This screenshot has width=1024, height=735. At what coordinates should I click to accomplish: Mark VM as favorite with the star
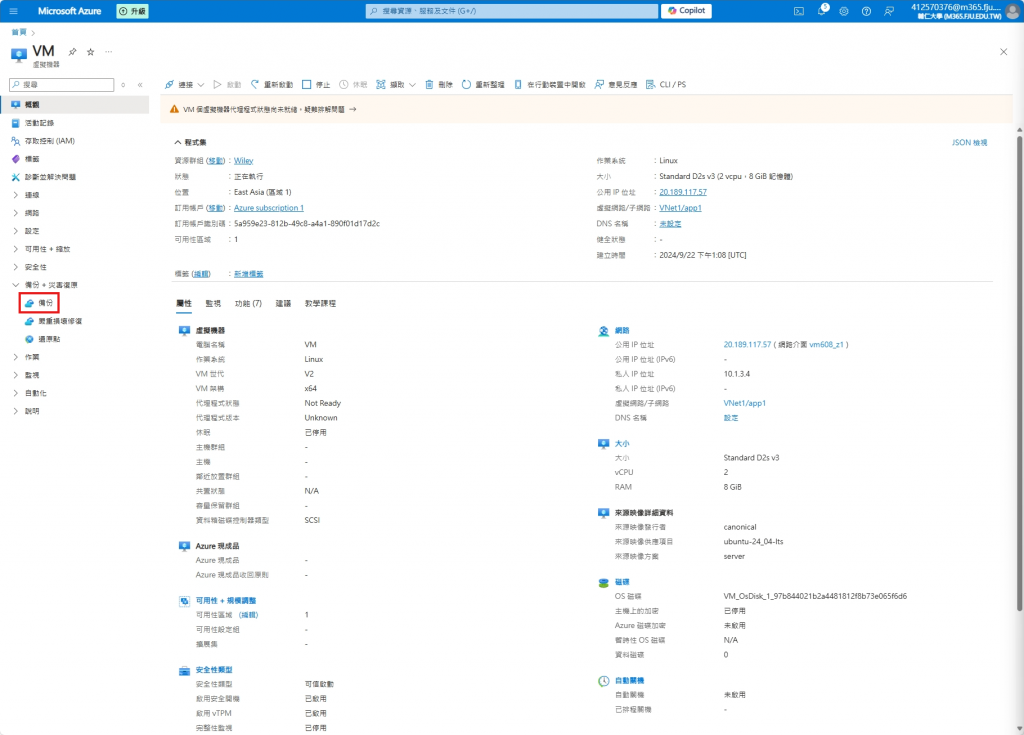pyautogui.click(x=91, y=52)
